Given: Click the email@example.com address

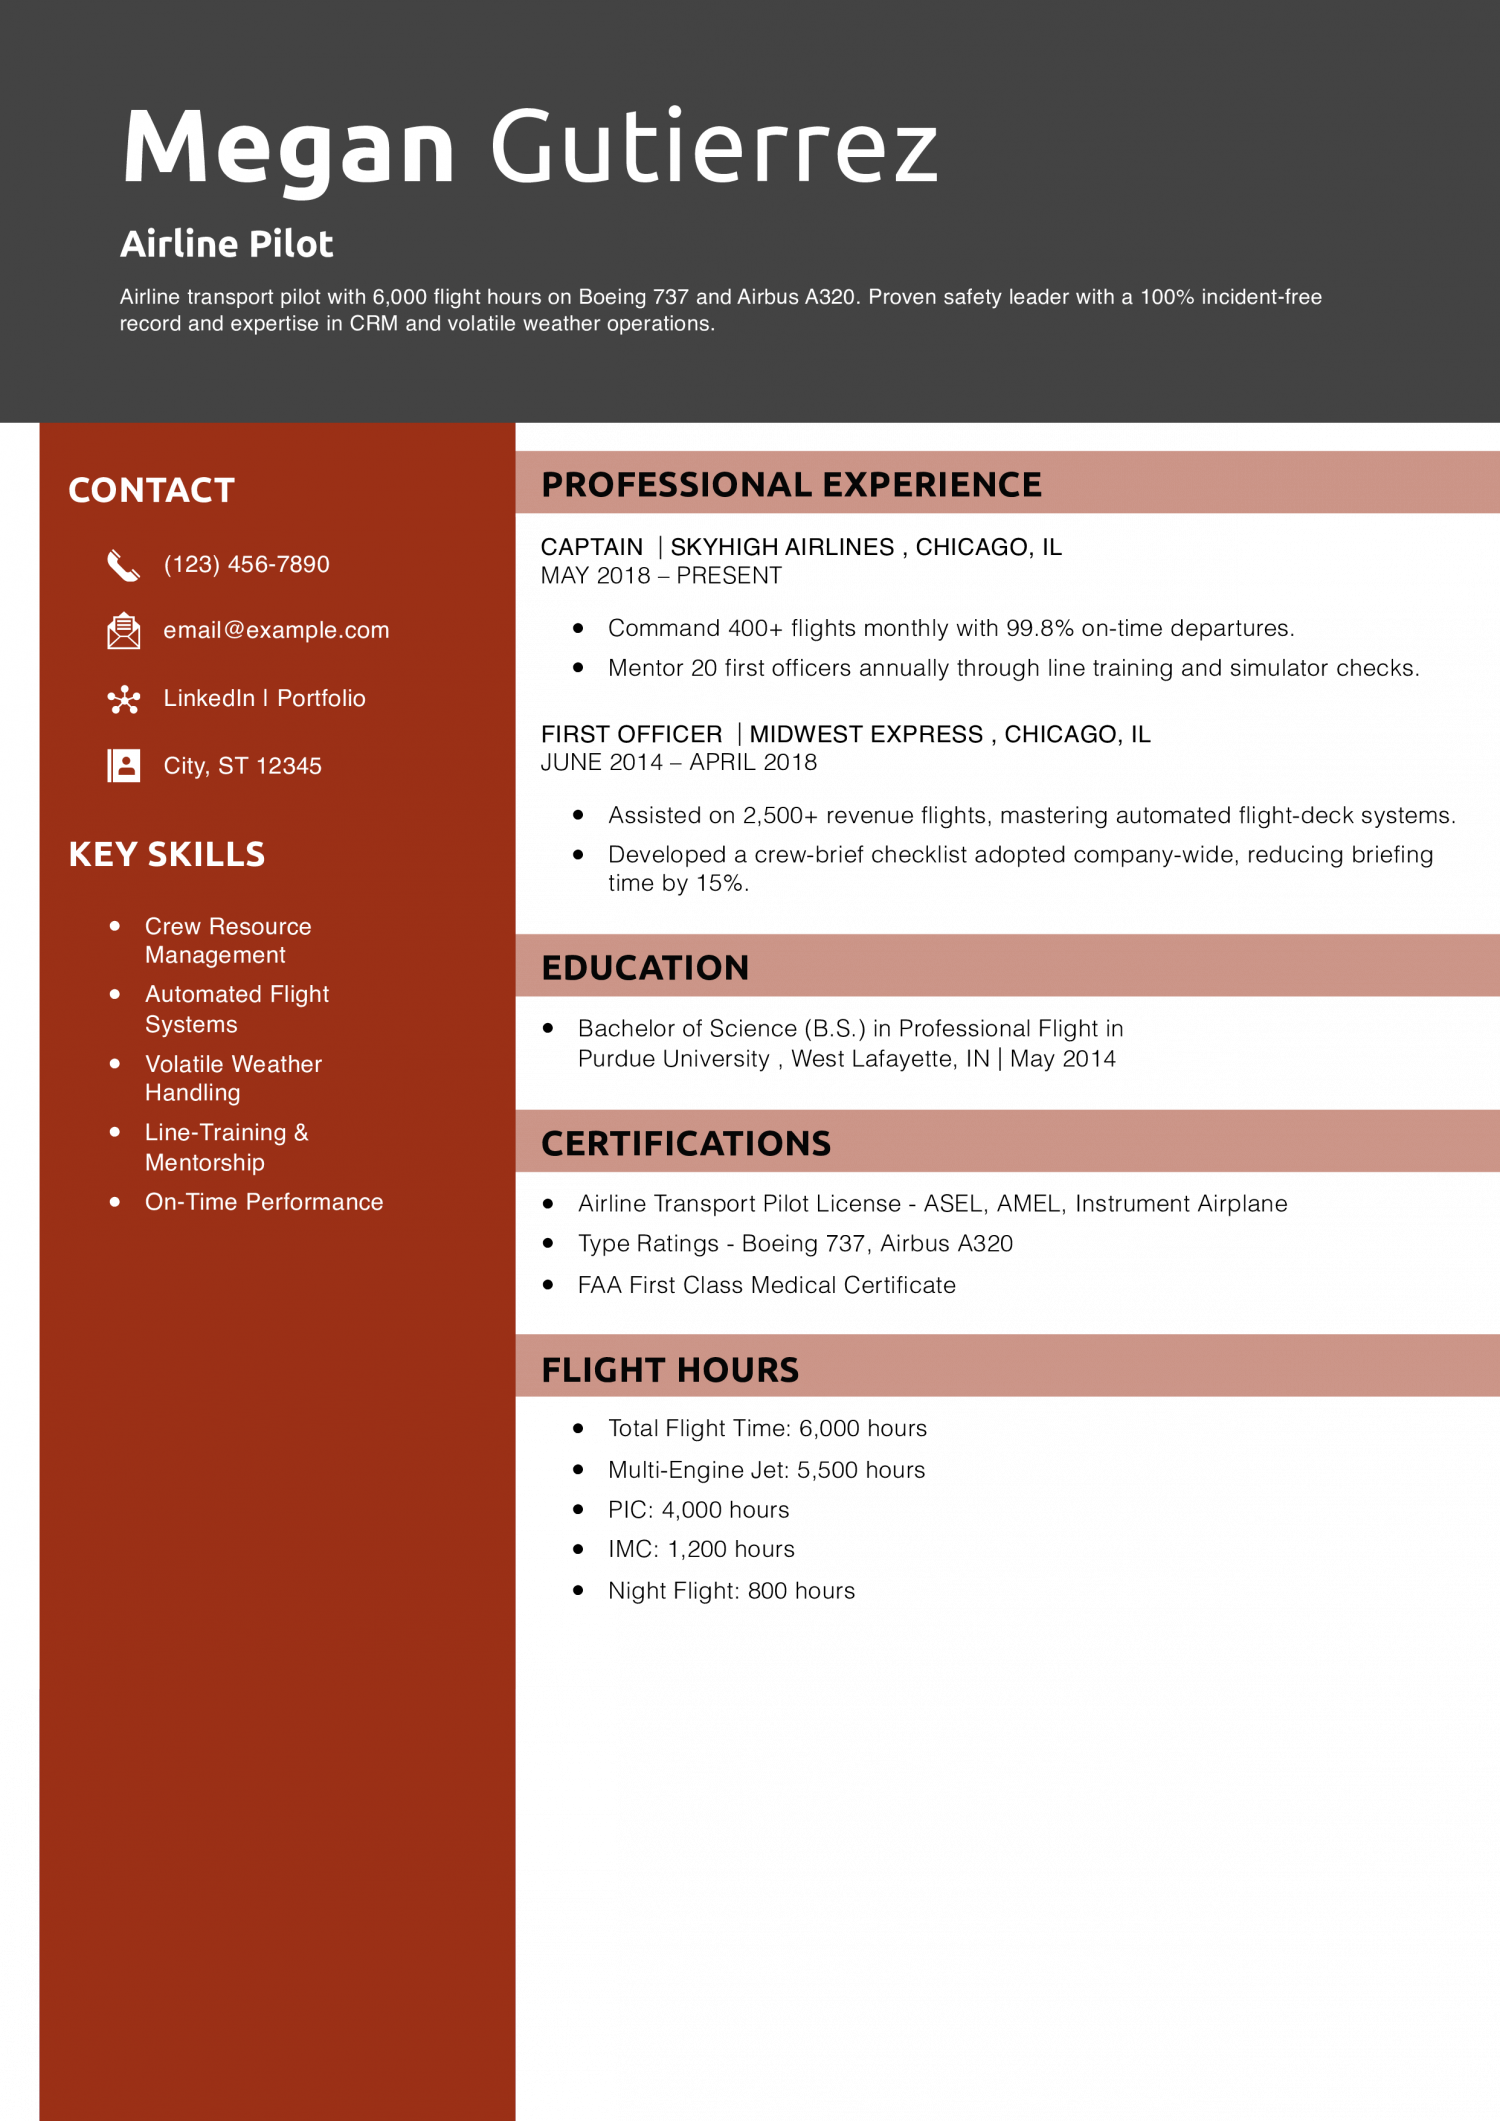Looking at the screenshot, I should pos(276,630).
